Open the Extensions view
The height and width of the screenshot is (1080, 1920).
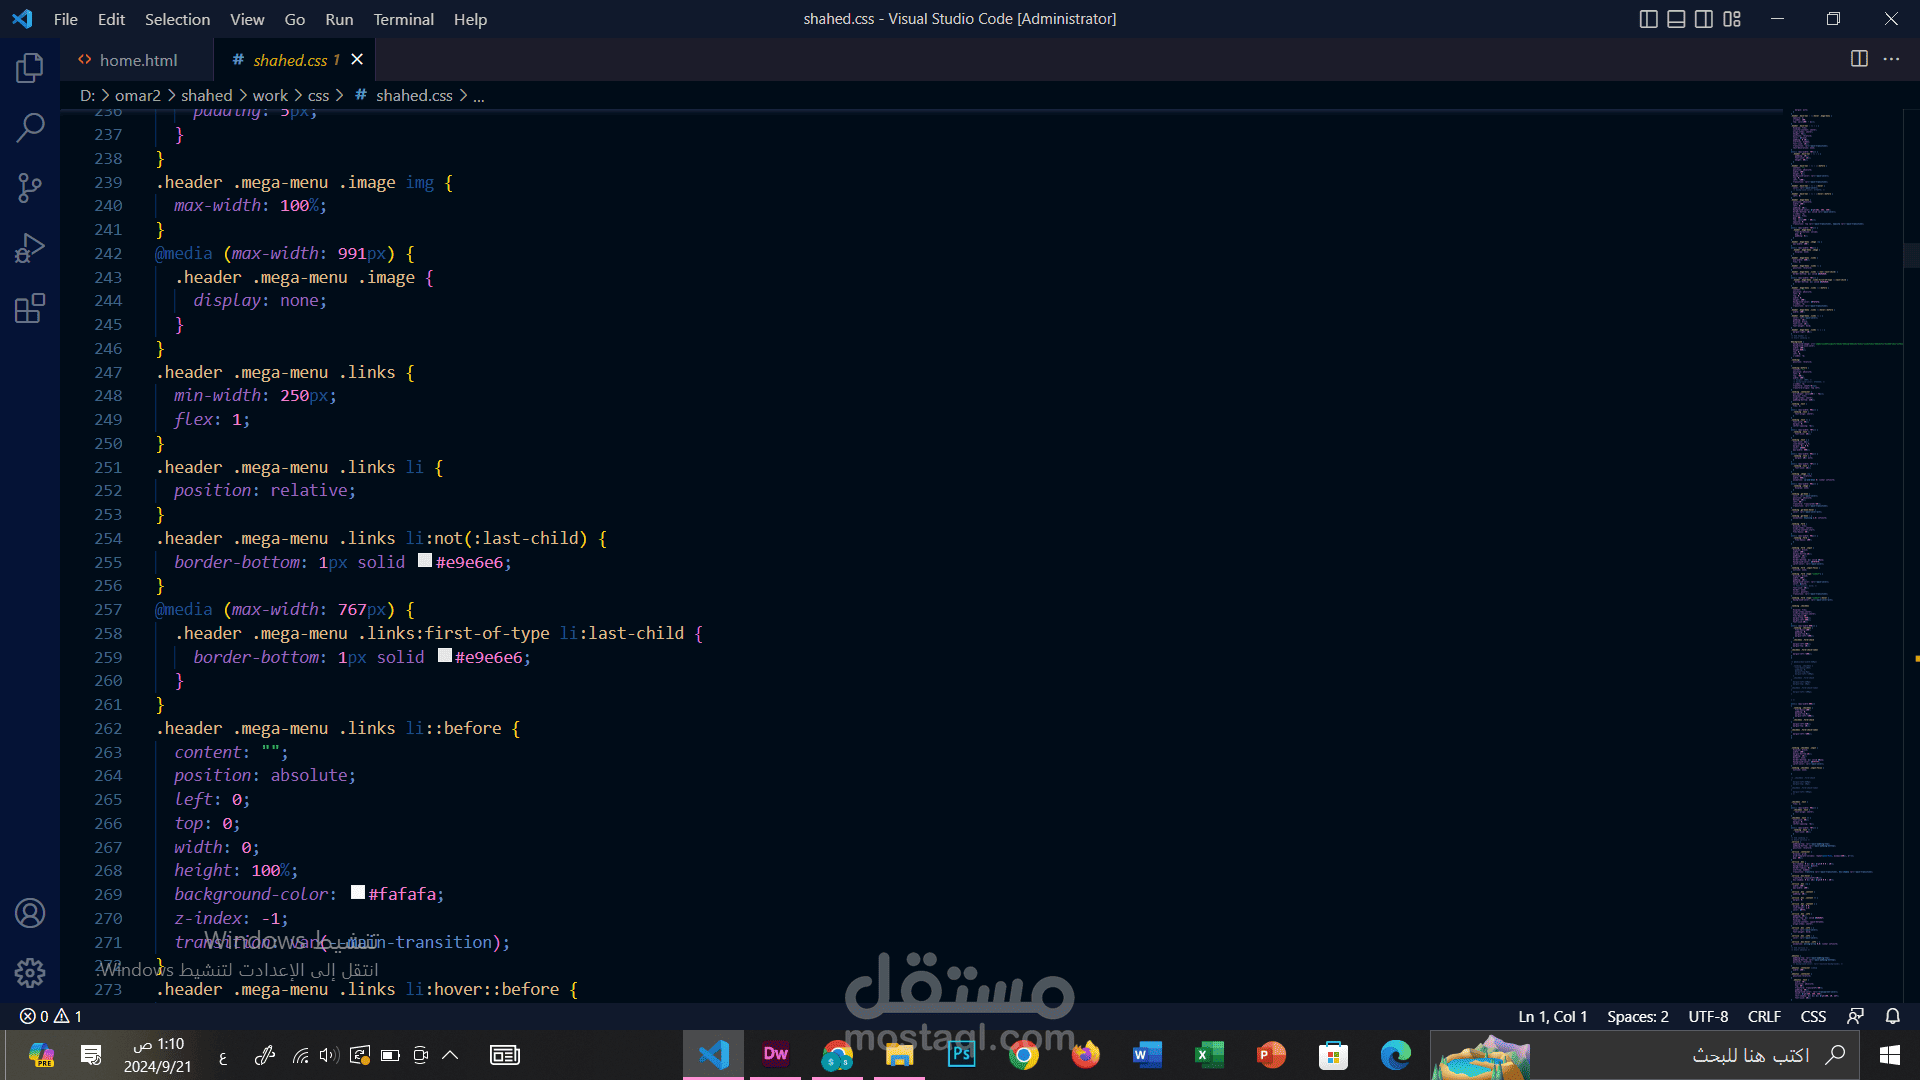coord(30,307)
